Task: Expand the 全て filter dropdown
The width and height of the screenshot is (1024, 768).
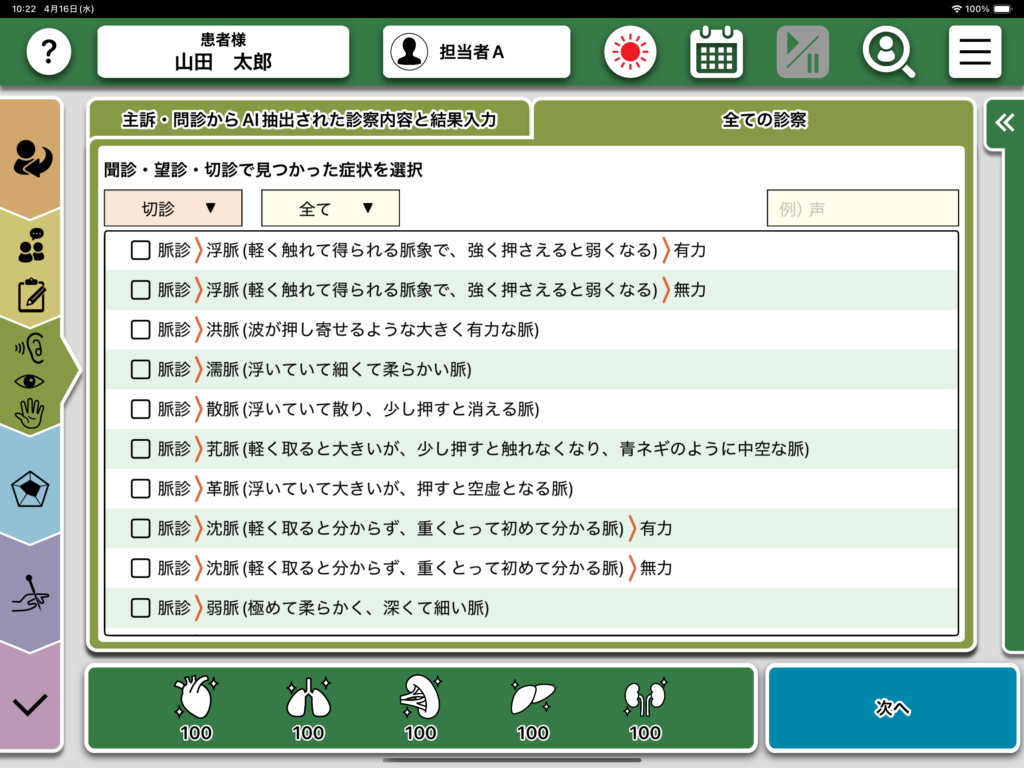Action: coord(330,208)
